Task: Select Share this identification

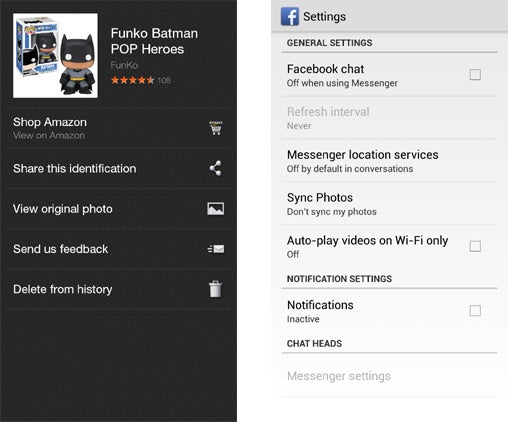Action: pos(118,168)
